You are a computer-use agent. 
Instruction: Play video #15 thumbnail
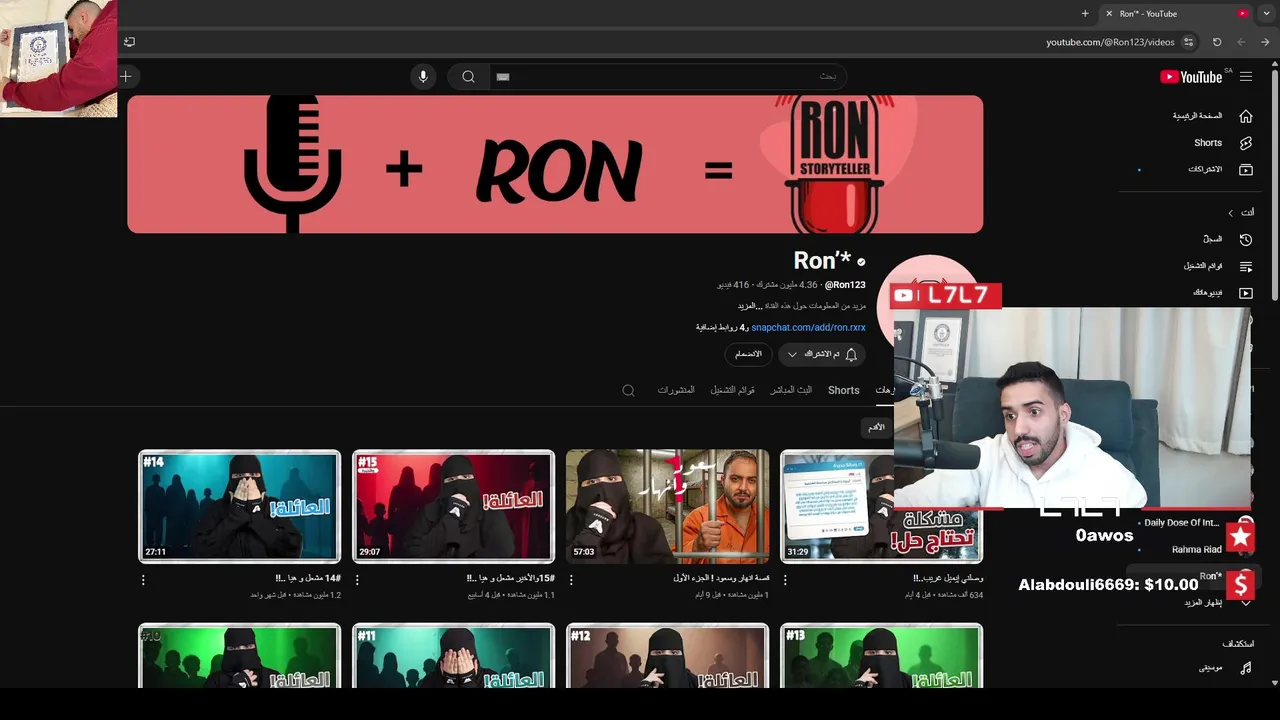pos(453,506)
